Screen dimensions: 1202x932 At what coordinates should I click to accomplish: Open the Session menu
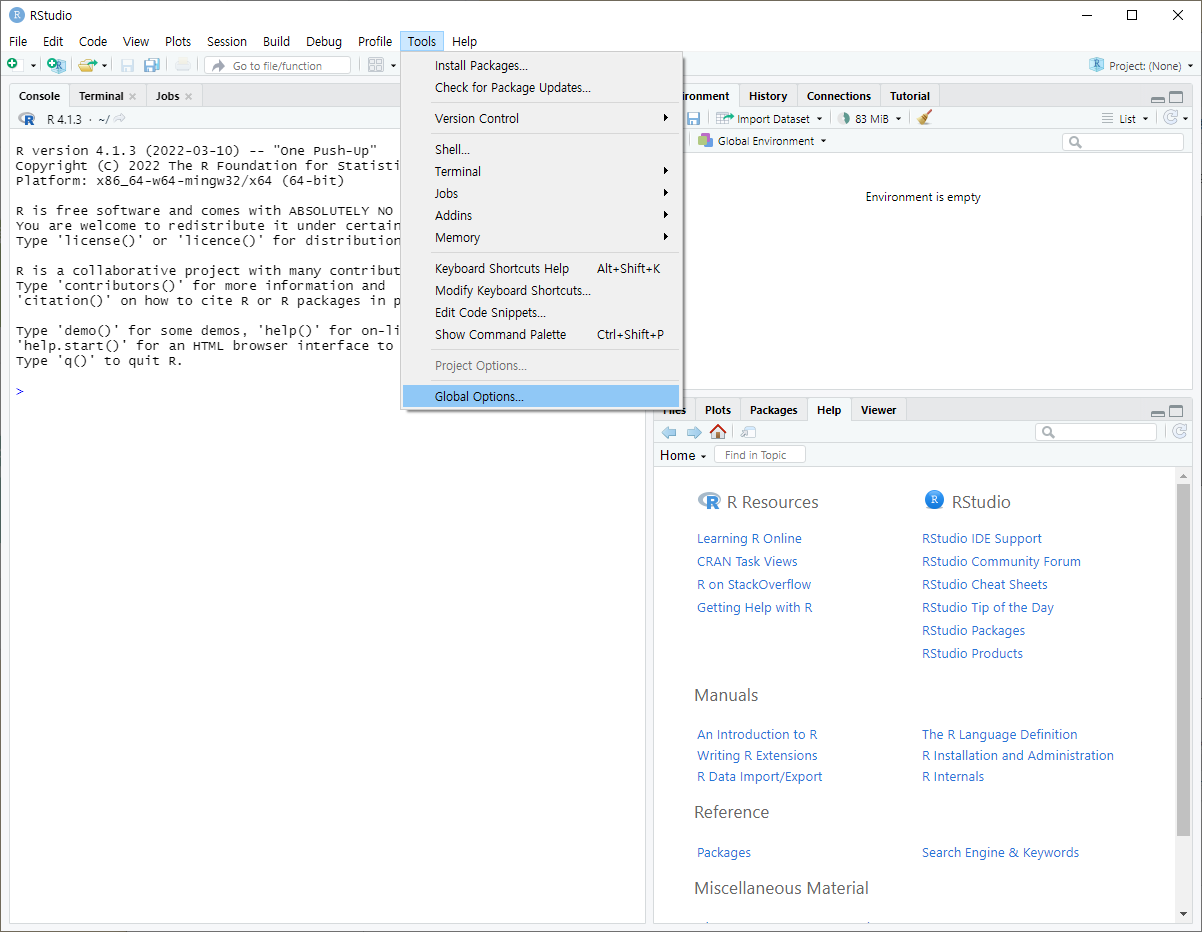[x=227, y=41]
